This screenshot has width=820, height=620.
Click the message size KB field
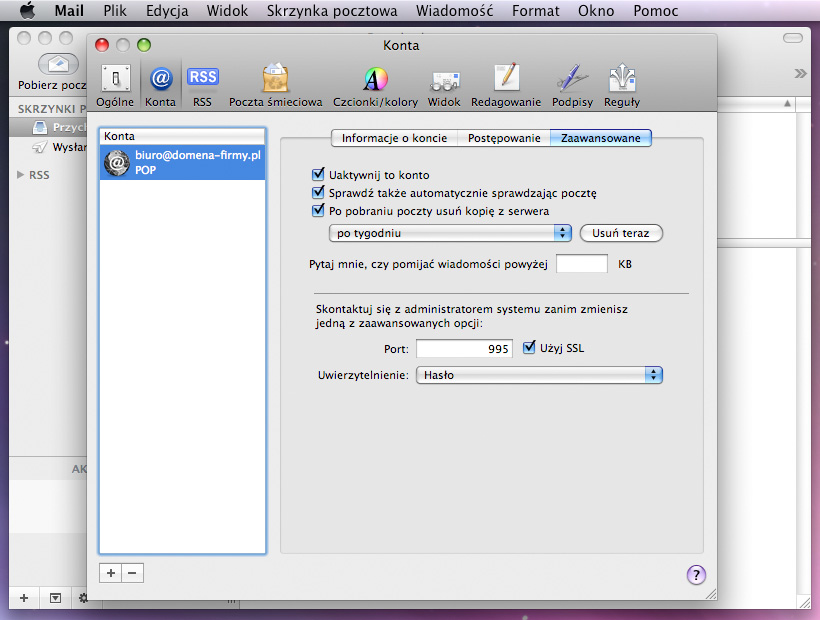(x=582, y=264)
